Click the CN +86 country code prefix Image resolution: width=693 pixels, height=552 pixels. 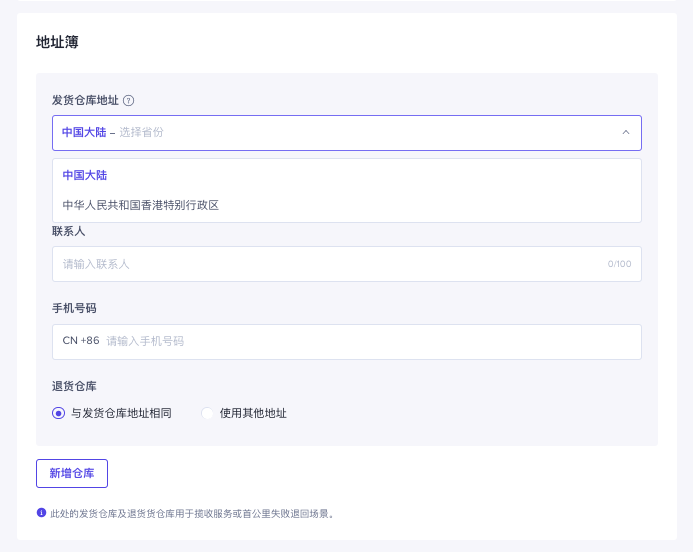coord(81,341)
